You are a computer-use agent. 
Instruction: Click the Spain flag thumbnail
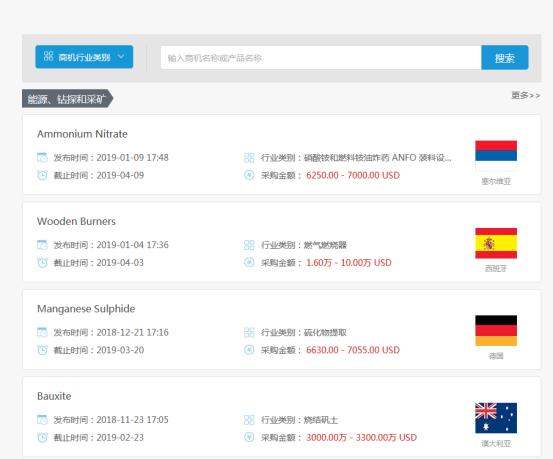[x=496, y=243]
